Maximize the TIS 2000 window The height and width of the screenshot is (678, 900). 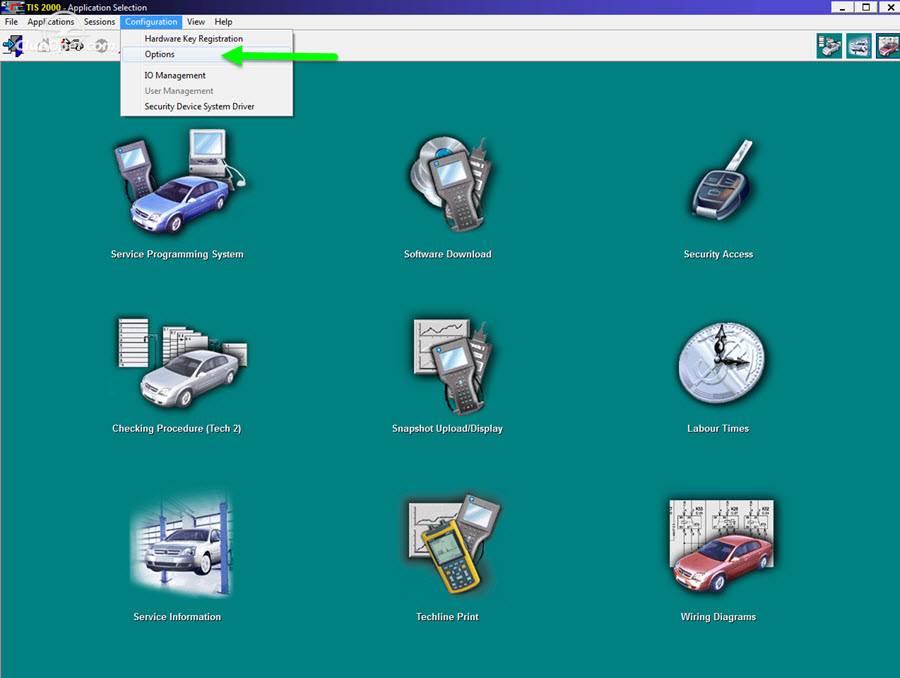pyautogui.click(x=866, y=7)
